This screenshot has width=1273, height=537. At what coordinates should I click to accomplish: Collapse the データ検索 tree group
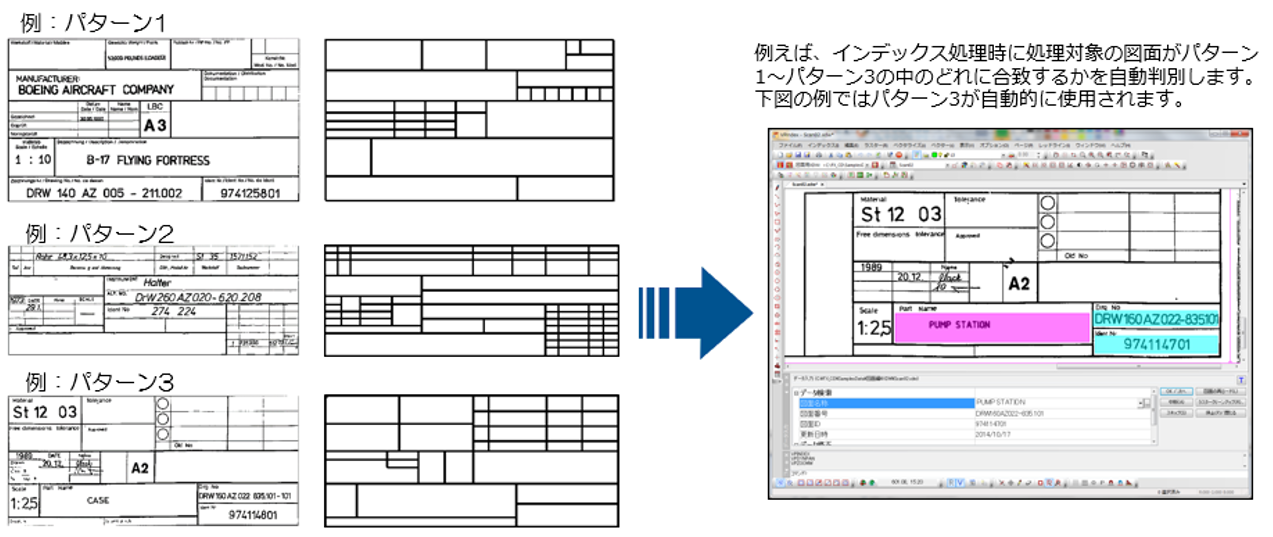(796, 393)
